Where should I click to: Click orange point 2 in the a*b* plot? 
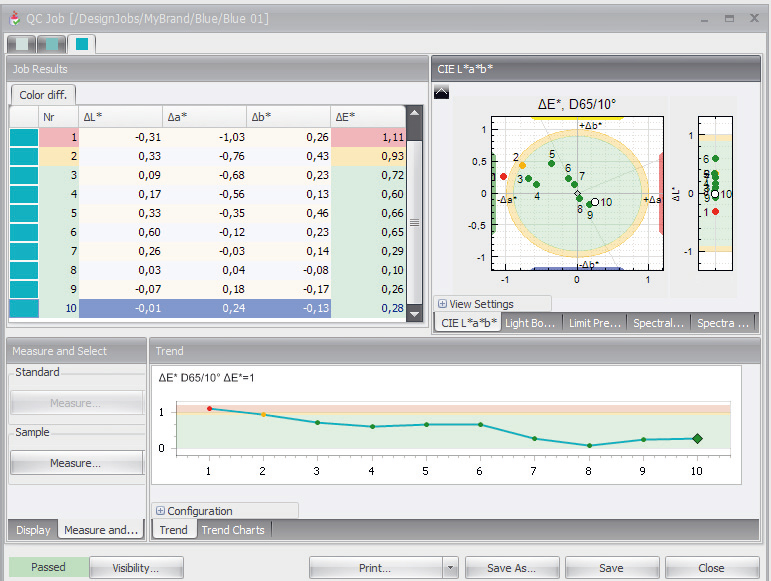[x=522, y=166]
